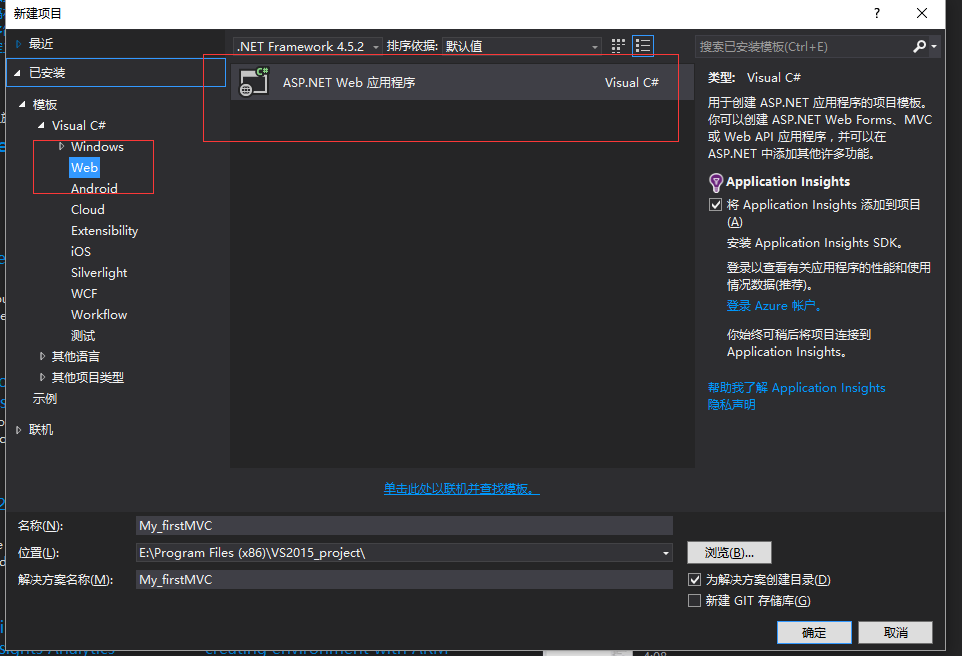
Task: Select the Extensibility template category
Action: (104, 230)
